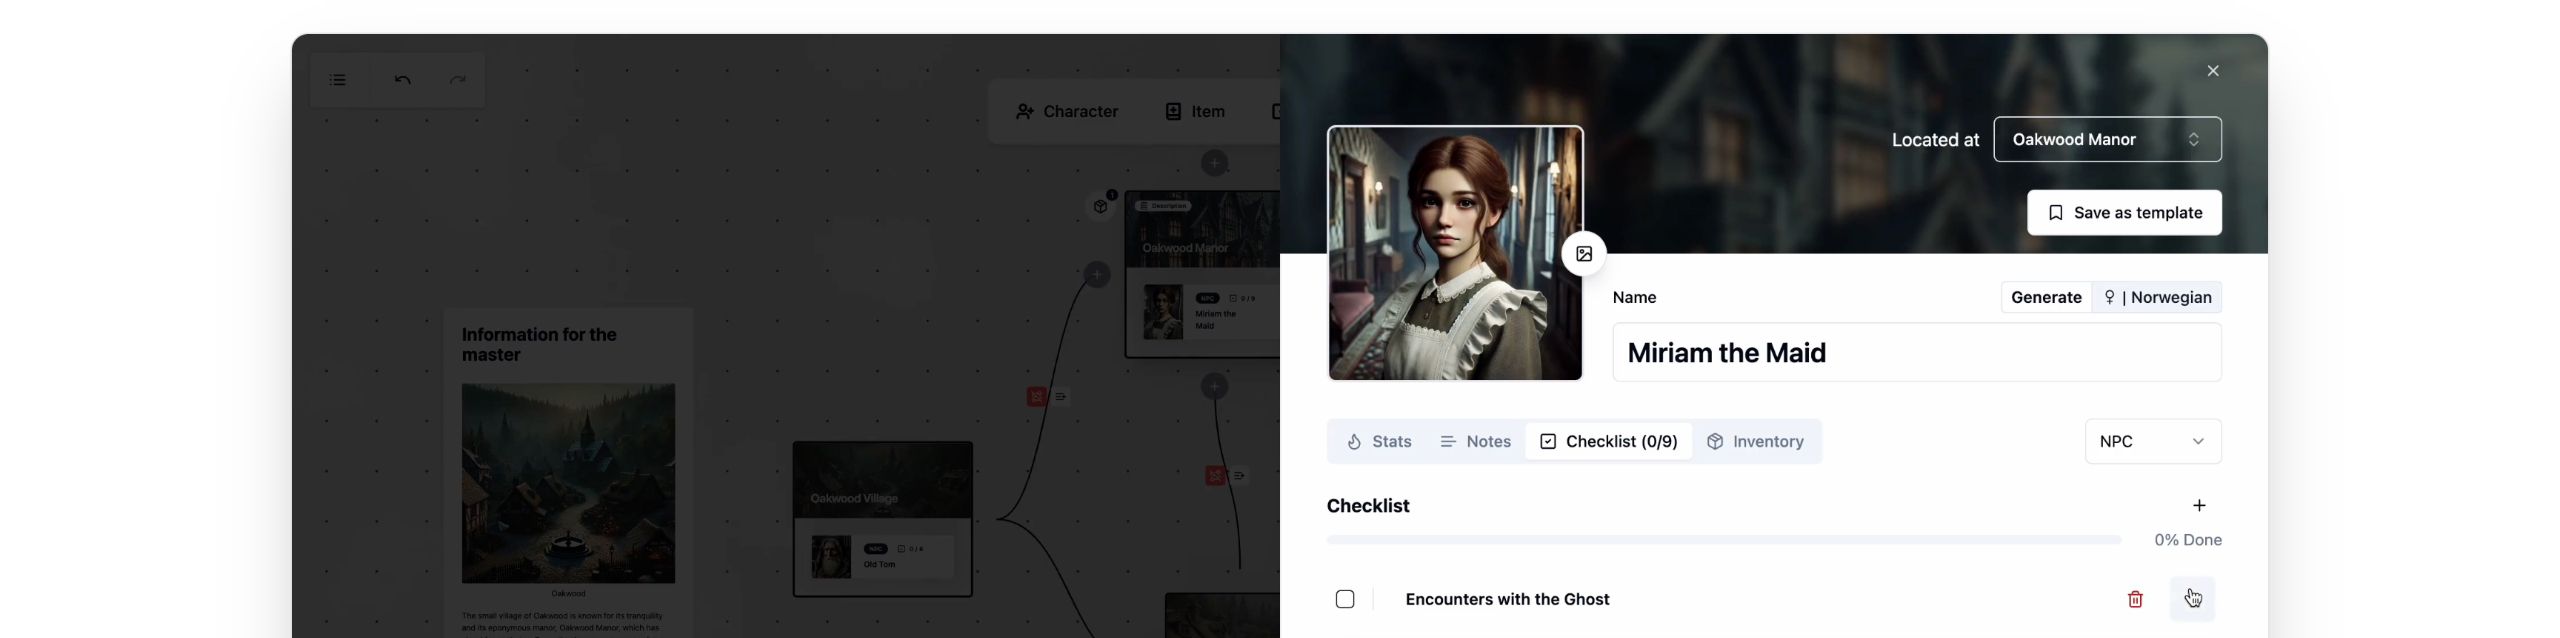Switch to the Notes tab
The image size is (2560, 638).
(x=1475, y=441)
